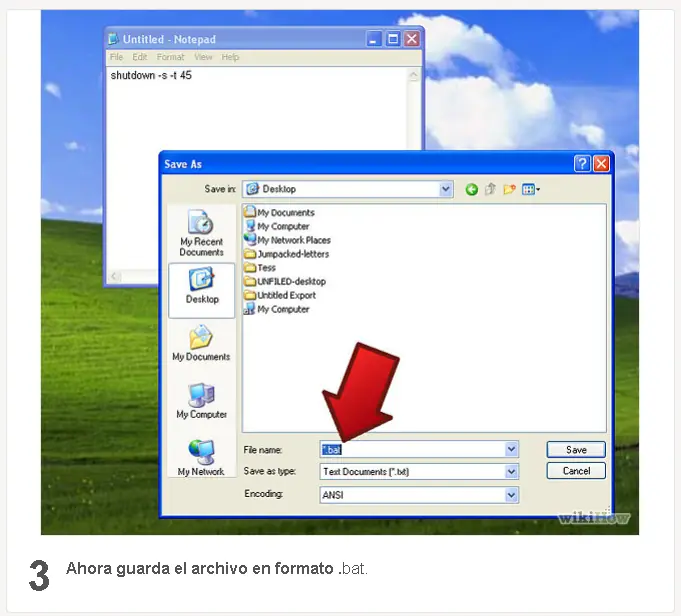
Task: Select the Tess folder
Action: 260,268
